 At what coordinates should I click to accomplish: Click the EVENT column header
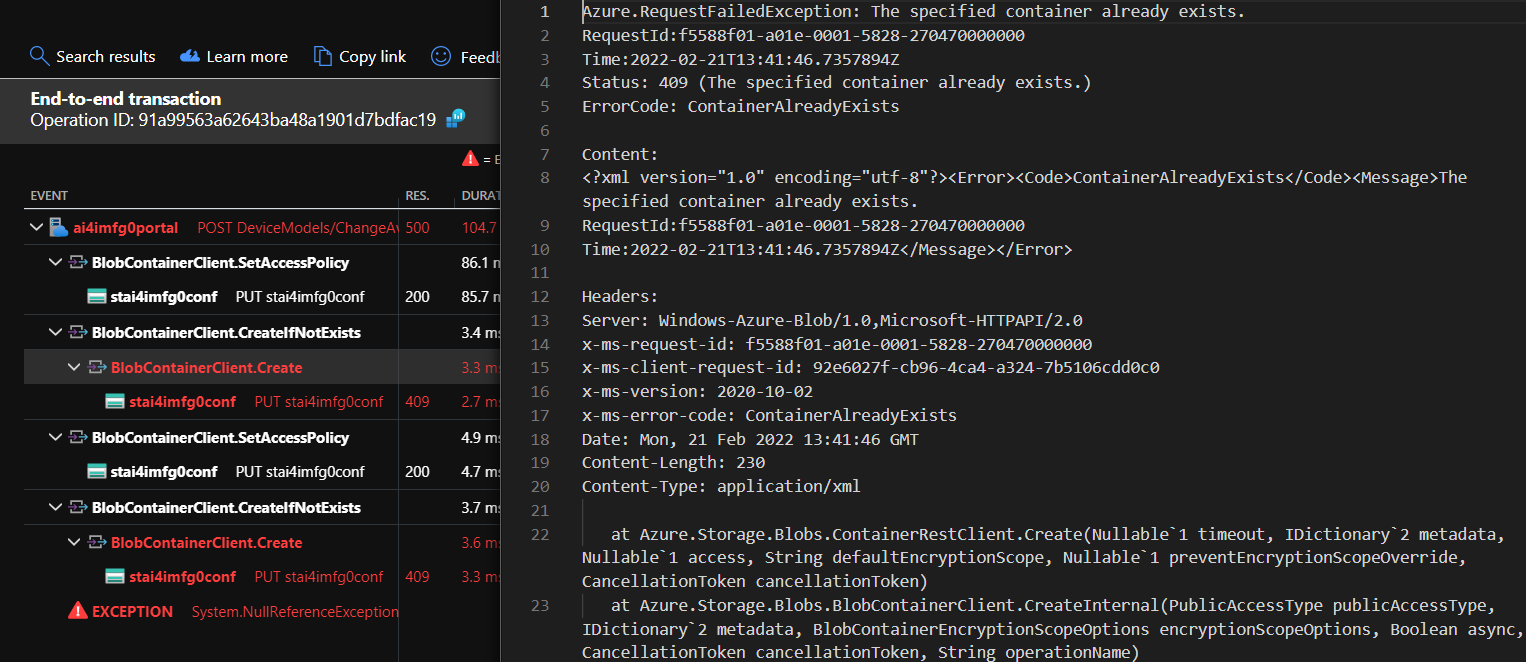coord(49,196)
